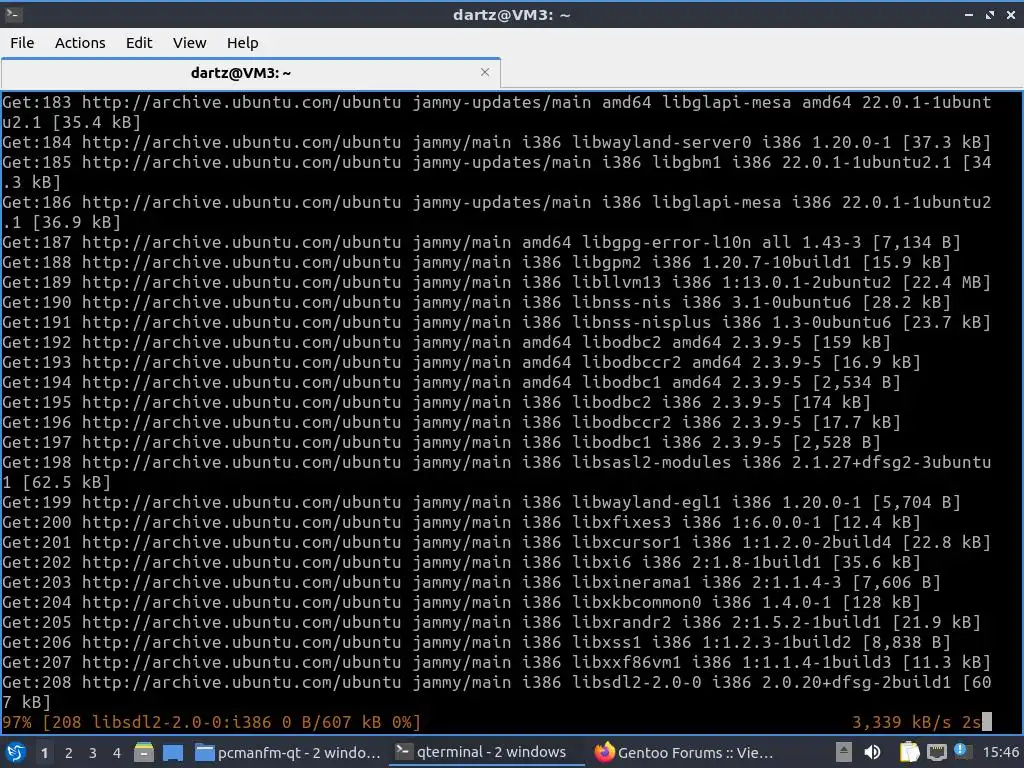1024x768 pixels.
Task: Click the 15:46 clock
Action: (x=1000, y=752)
